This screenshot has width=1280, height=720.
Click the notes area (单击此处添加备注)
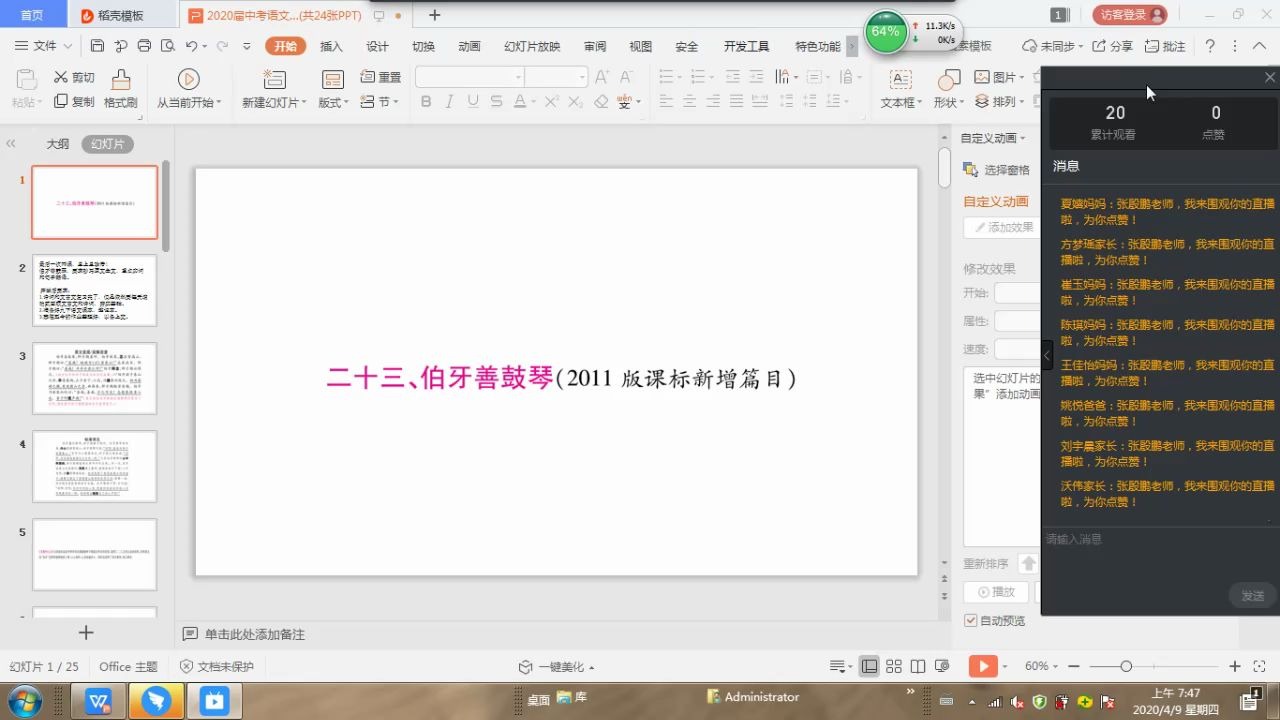point(255,634)
